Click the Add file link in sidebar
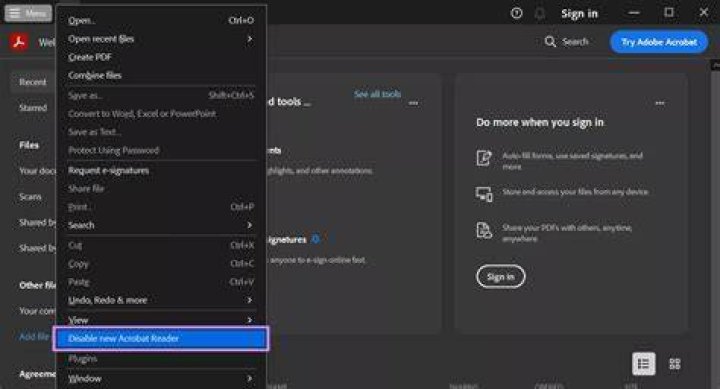The width and height of the screenshot is (720, 389). coord(34,337)
